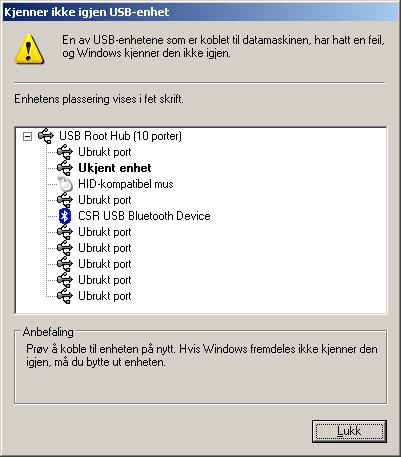Select Ubrukt port directly below CSR Bluetooth Device
Screen dimensions: 401x457
[105, 232]
